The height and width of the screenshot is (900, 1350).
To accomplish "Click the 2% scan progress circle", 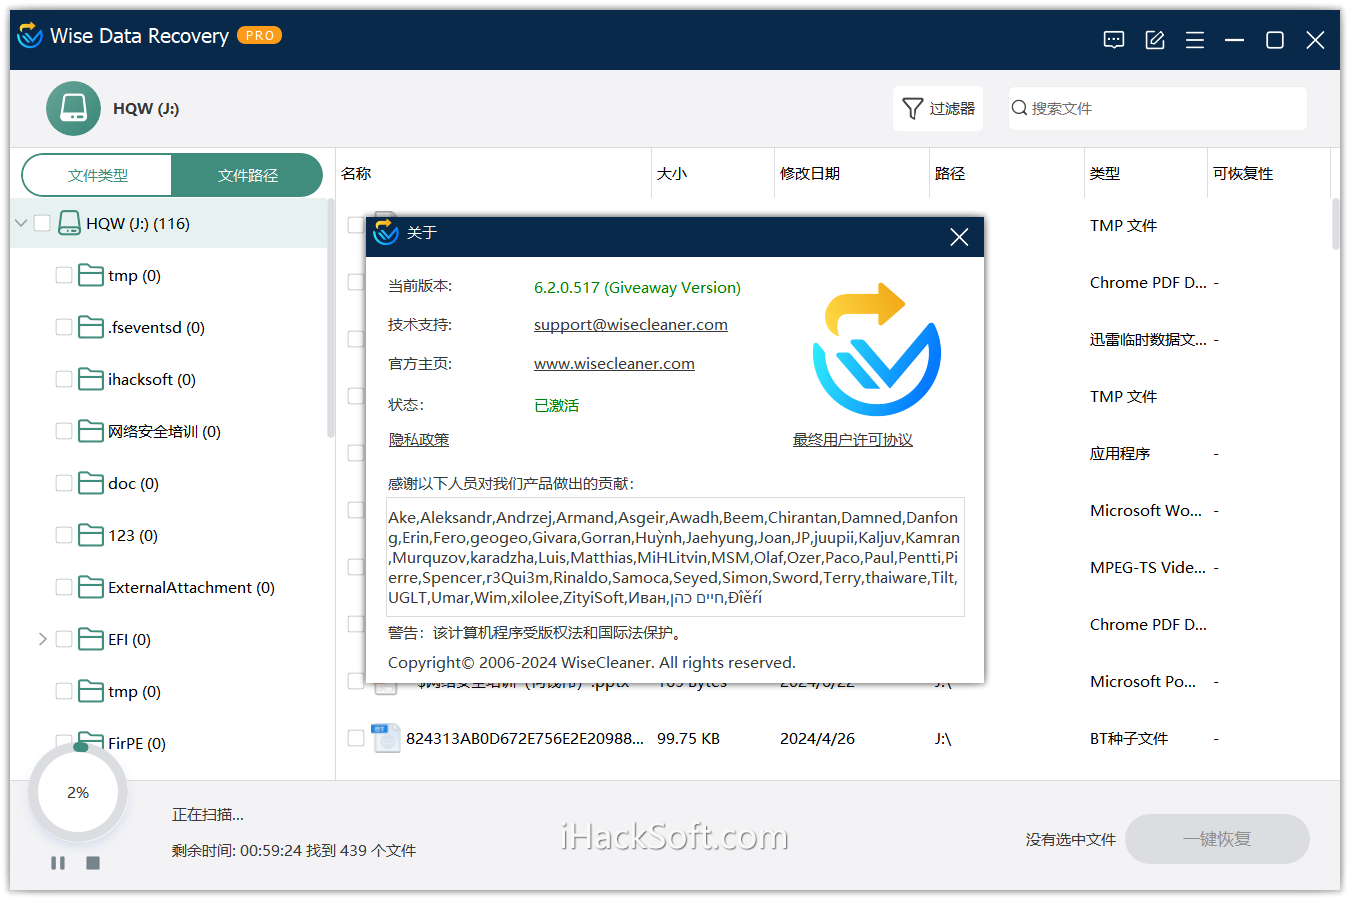I will click(x=78, y=792).
